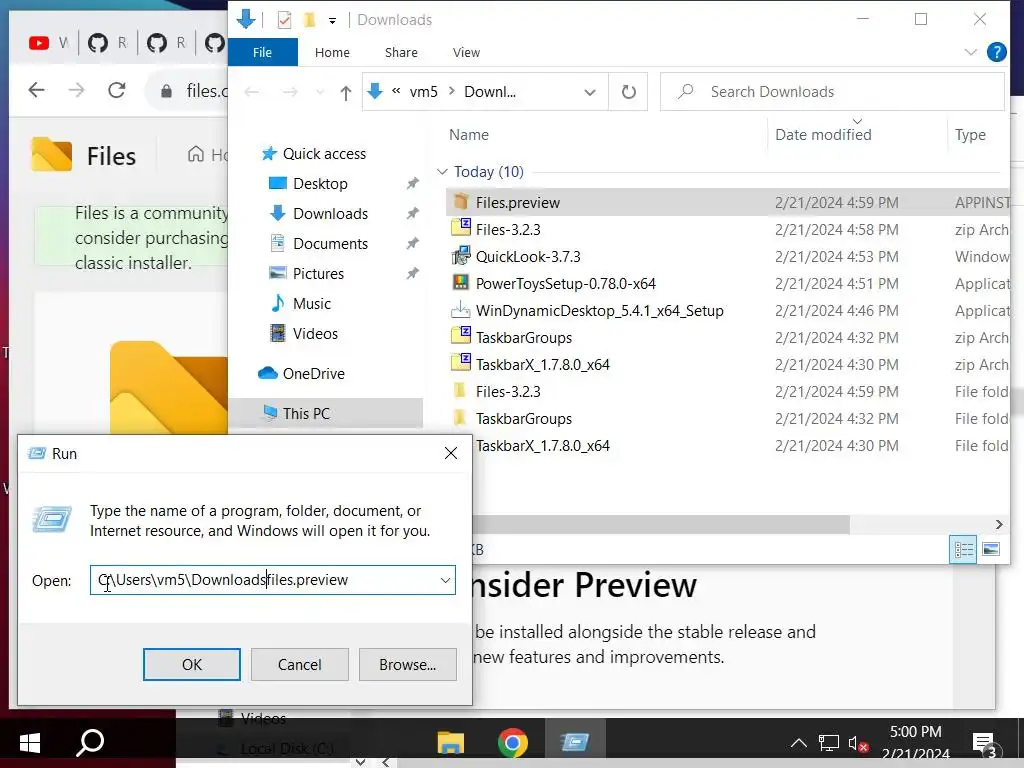Sort by the Name column header
The width and height of the screenshot is (1024, 768).
(469, 135)
